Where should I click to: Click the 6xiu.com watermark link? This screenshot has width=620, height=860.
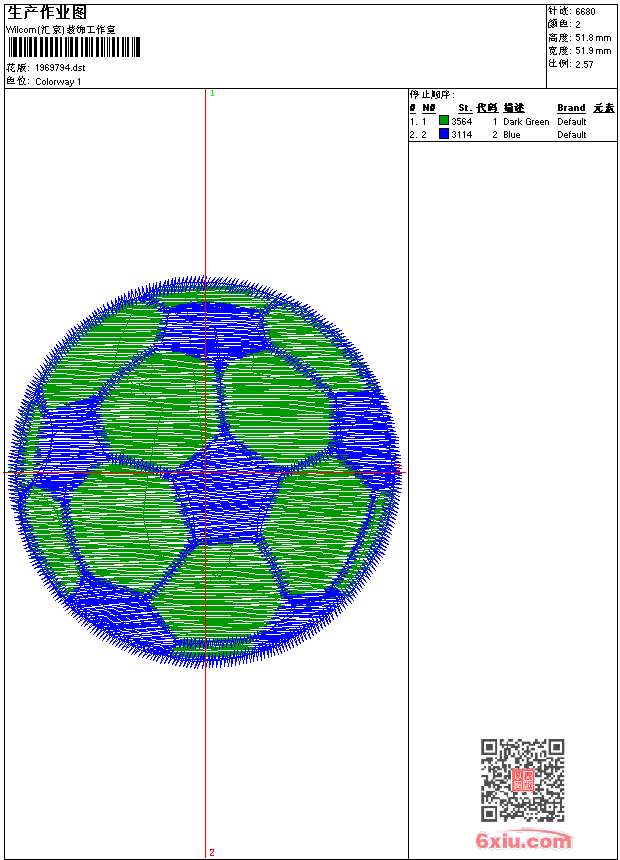(x=524, y=841)
